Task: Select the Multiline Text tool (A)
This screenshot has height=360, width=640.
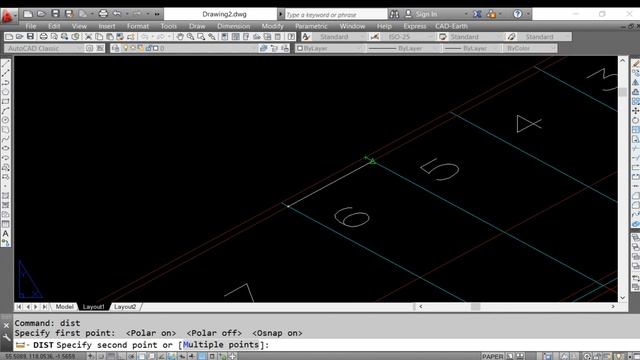Action: pos(5,233)
